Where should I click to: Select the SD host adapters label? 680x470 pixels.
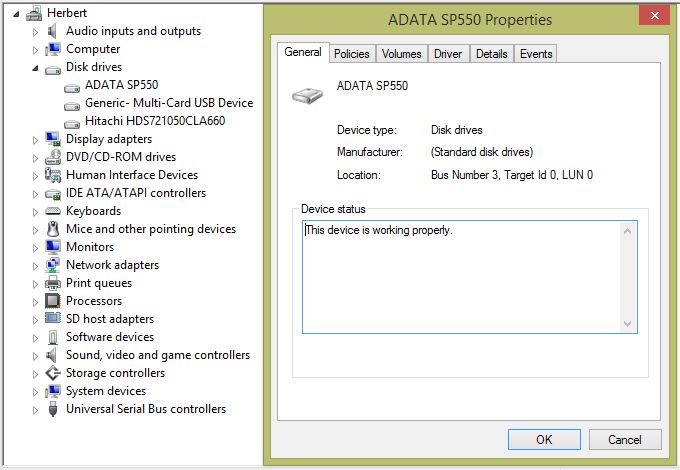[110, 319]
